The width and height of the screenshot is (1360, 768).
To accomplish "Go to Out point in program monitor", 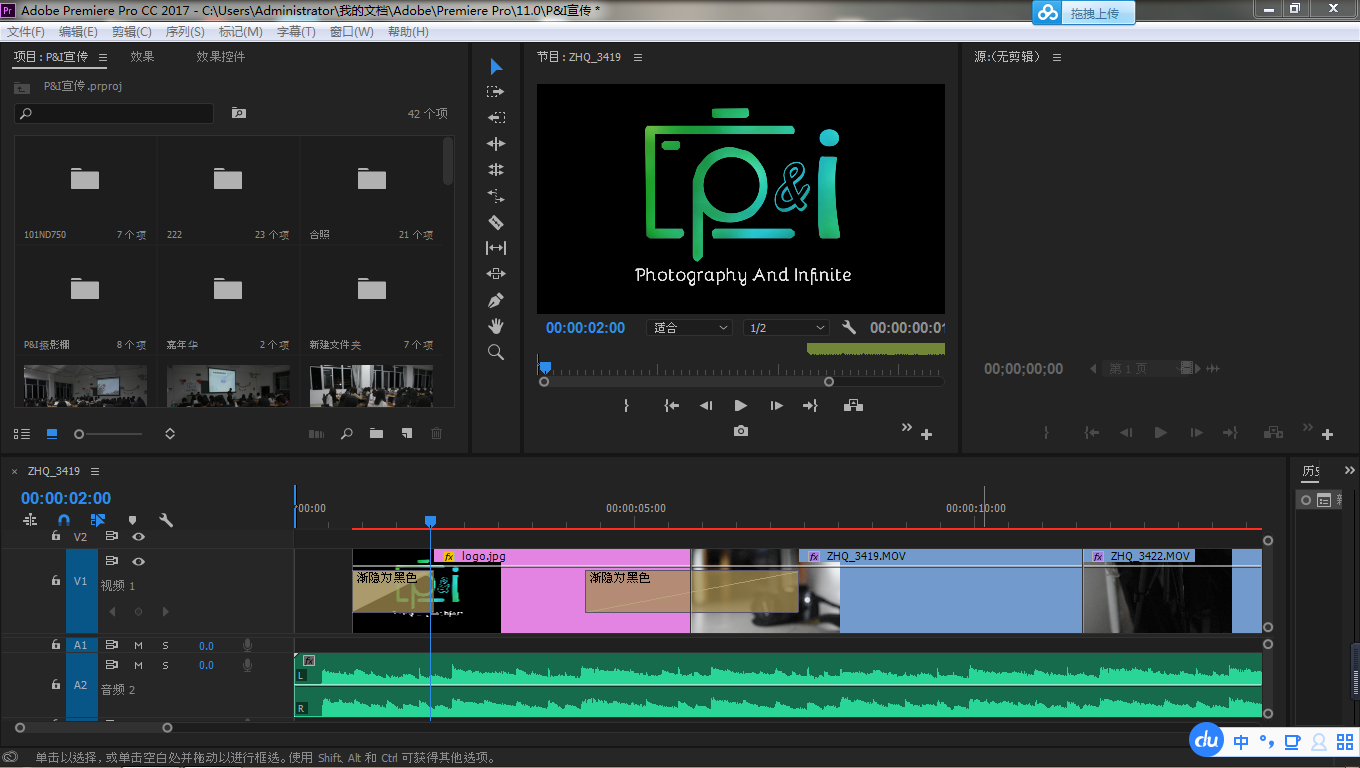I will (x=810, y=405).
